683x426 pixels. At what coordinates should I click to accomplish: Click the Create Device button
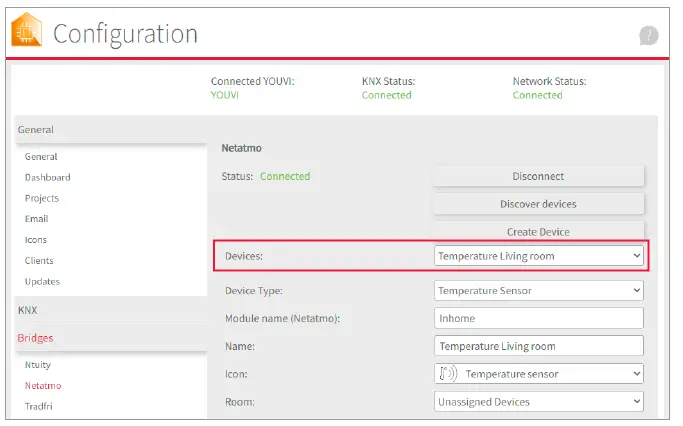coord(538,231)
